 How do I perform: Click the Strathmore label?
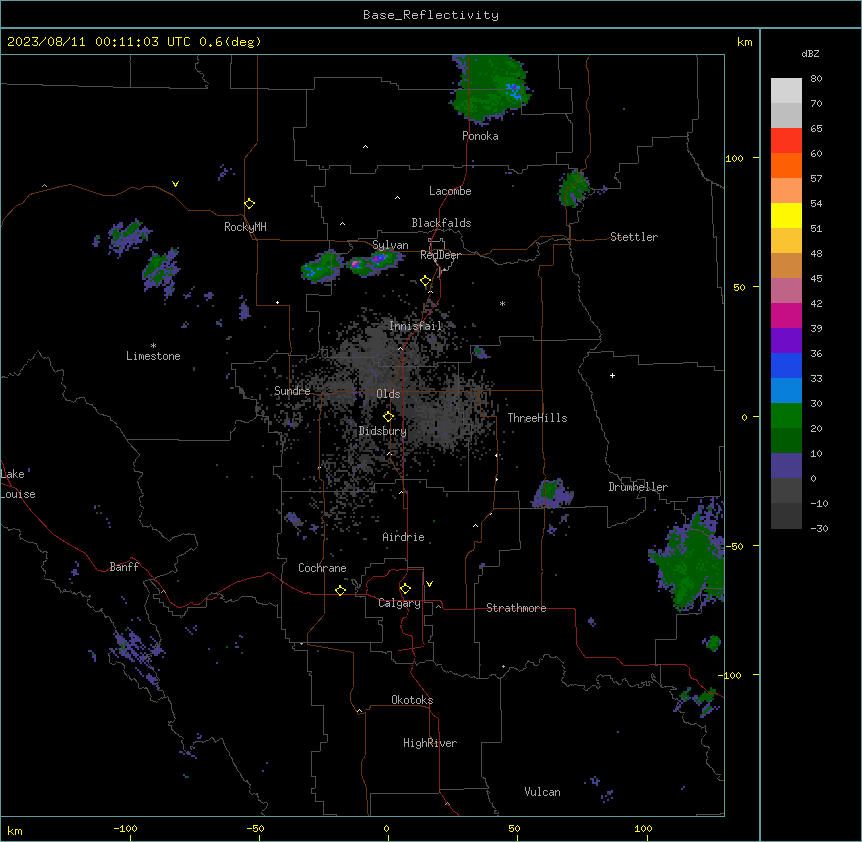(516, 608)
